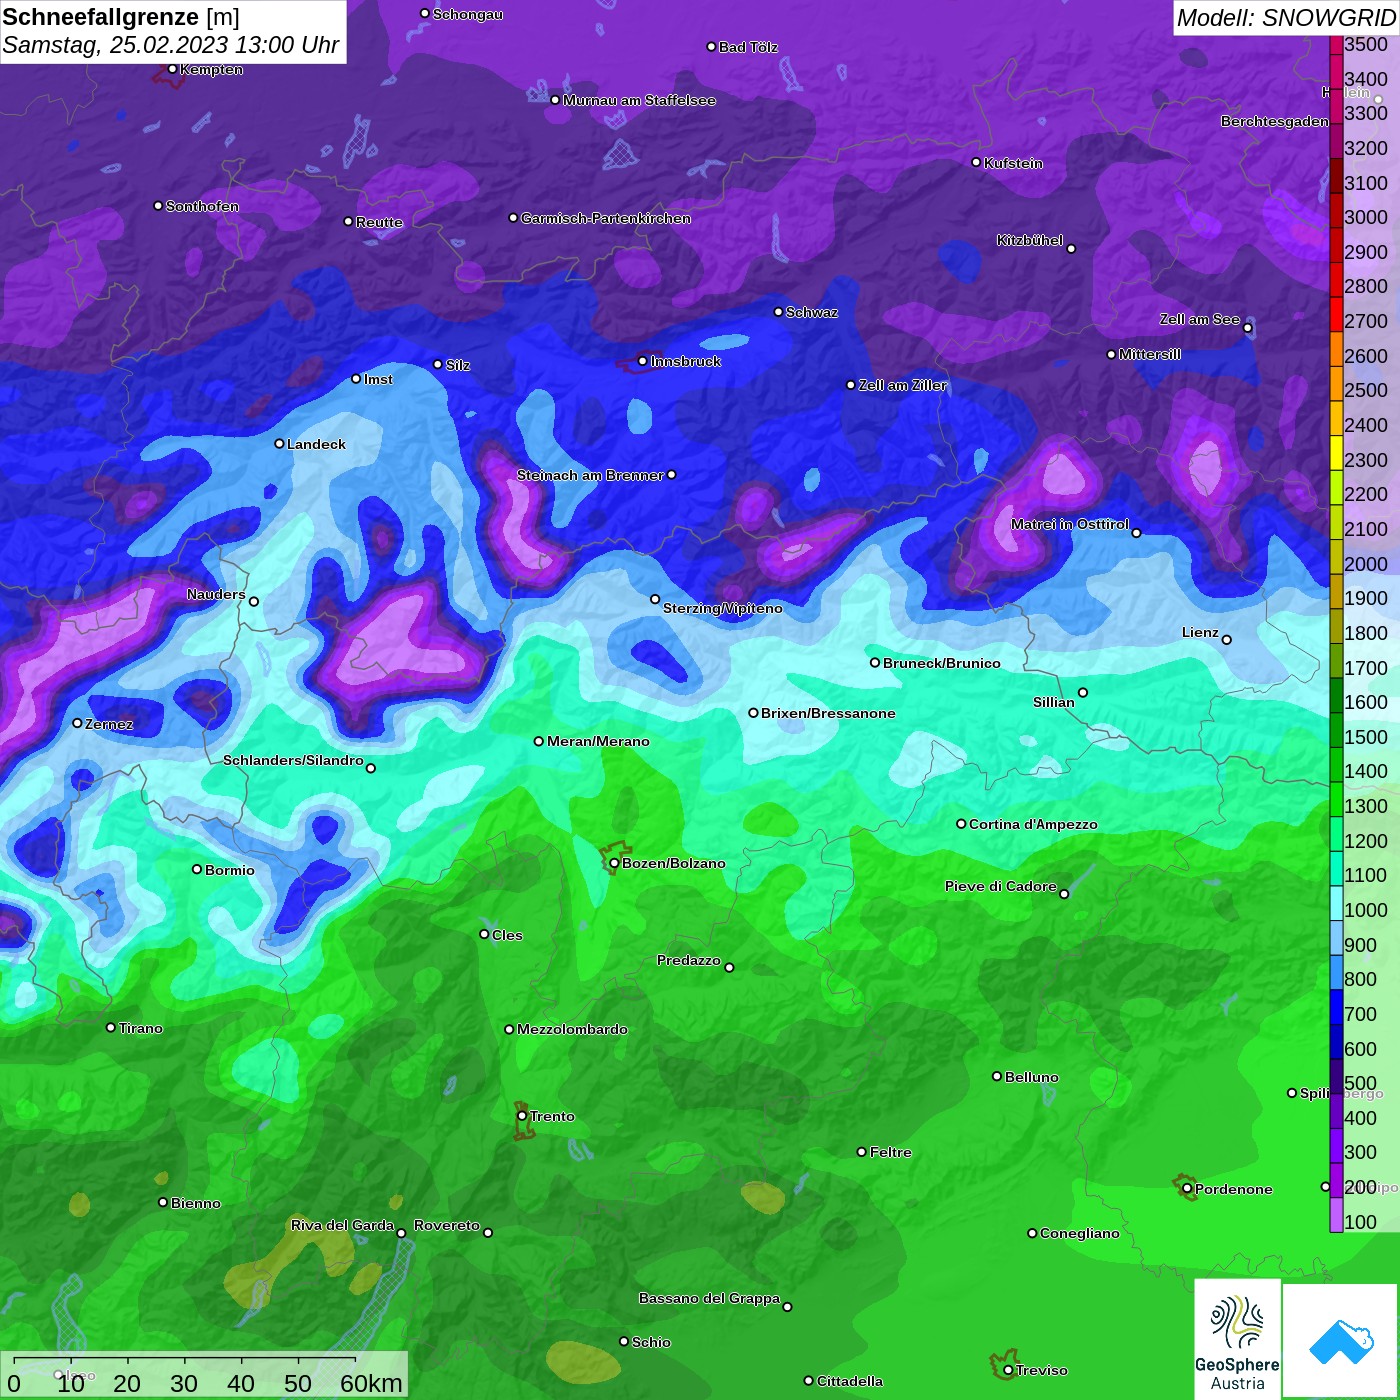Screen dimensions: 1400x1400
Task: Click the Treviso city marker
Action: pyautogui.click(x=1008, y=1370)
